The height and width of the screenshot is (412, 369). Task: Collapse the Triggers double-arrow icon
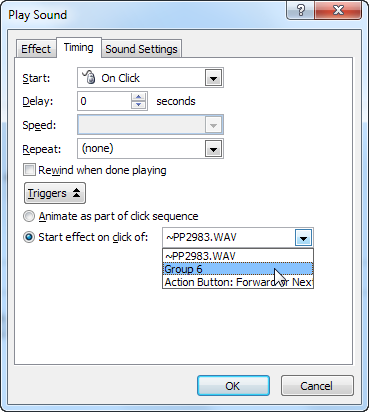coord(76,193)
